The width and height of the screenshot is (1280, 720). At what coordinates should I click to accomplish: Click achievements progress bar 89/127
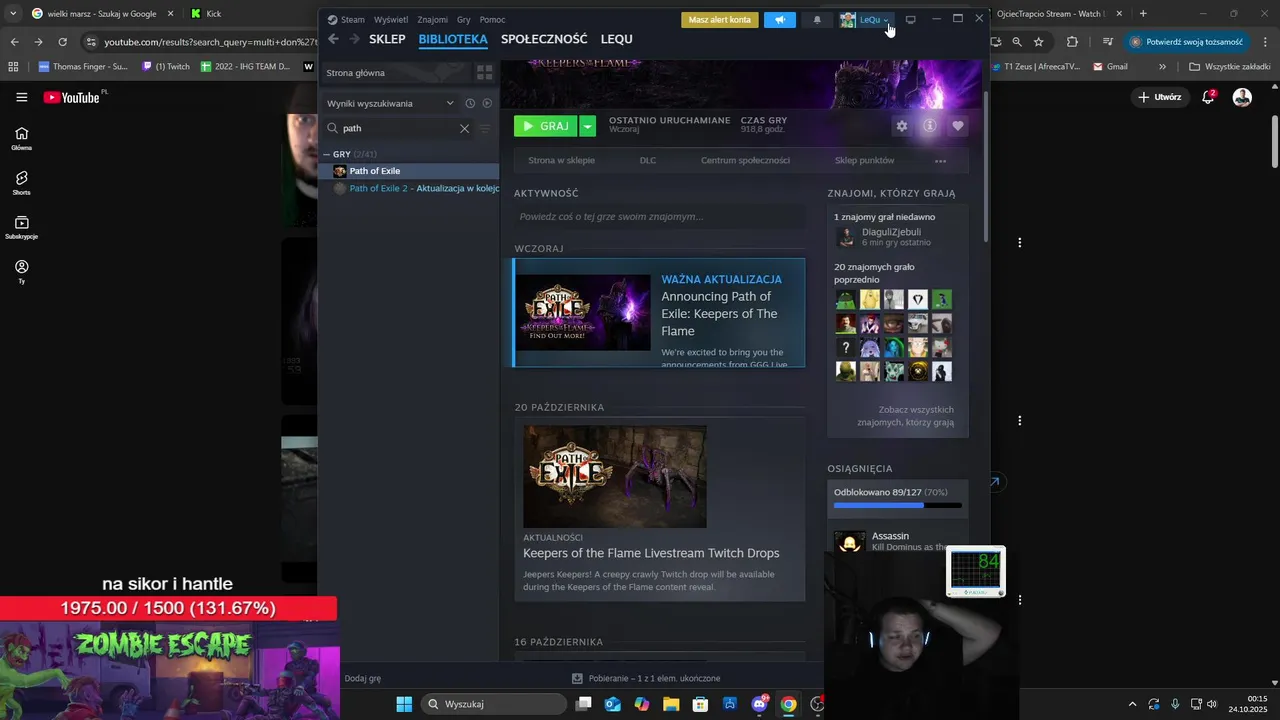click(x=898, y=505)
